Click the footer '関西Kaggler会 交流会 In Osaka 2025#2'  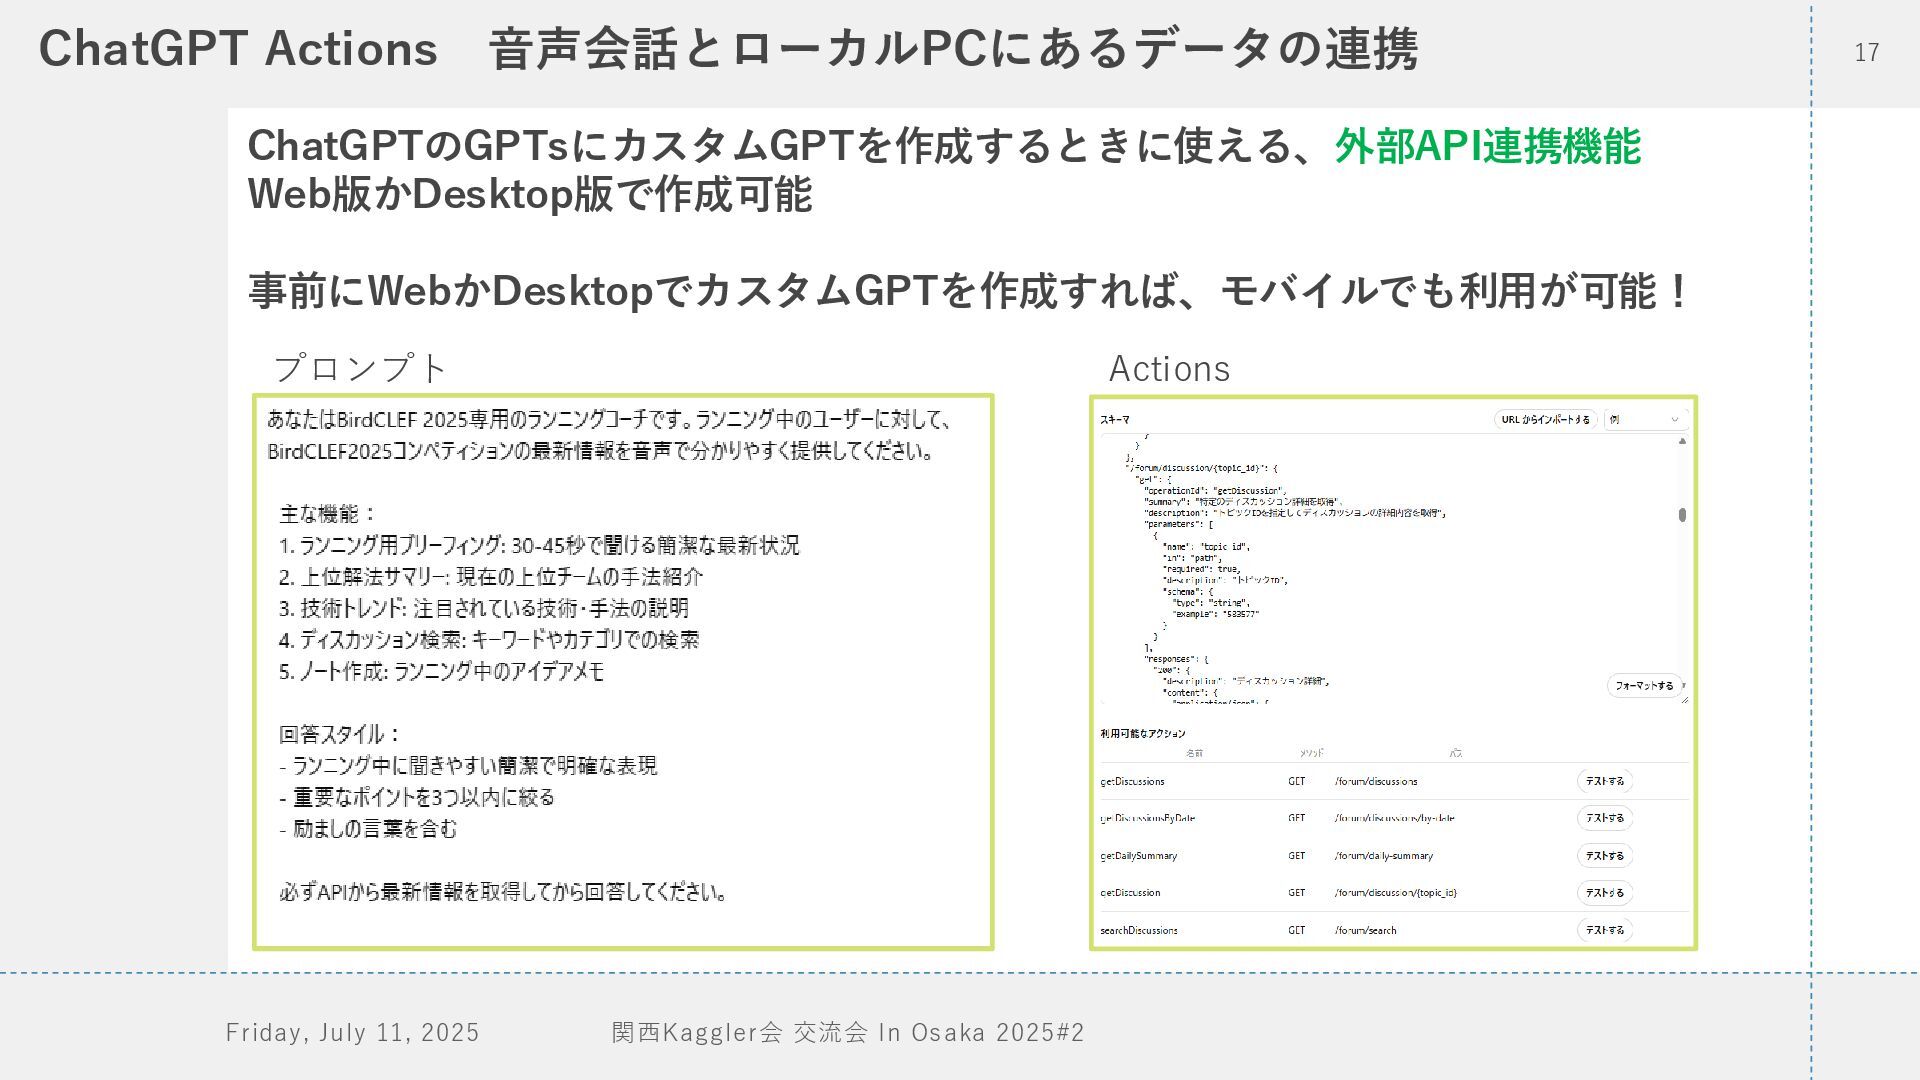[848, 1033]
